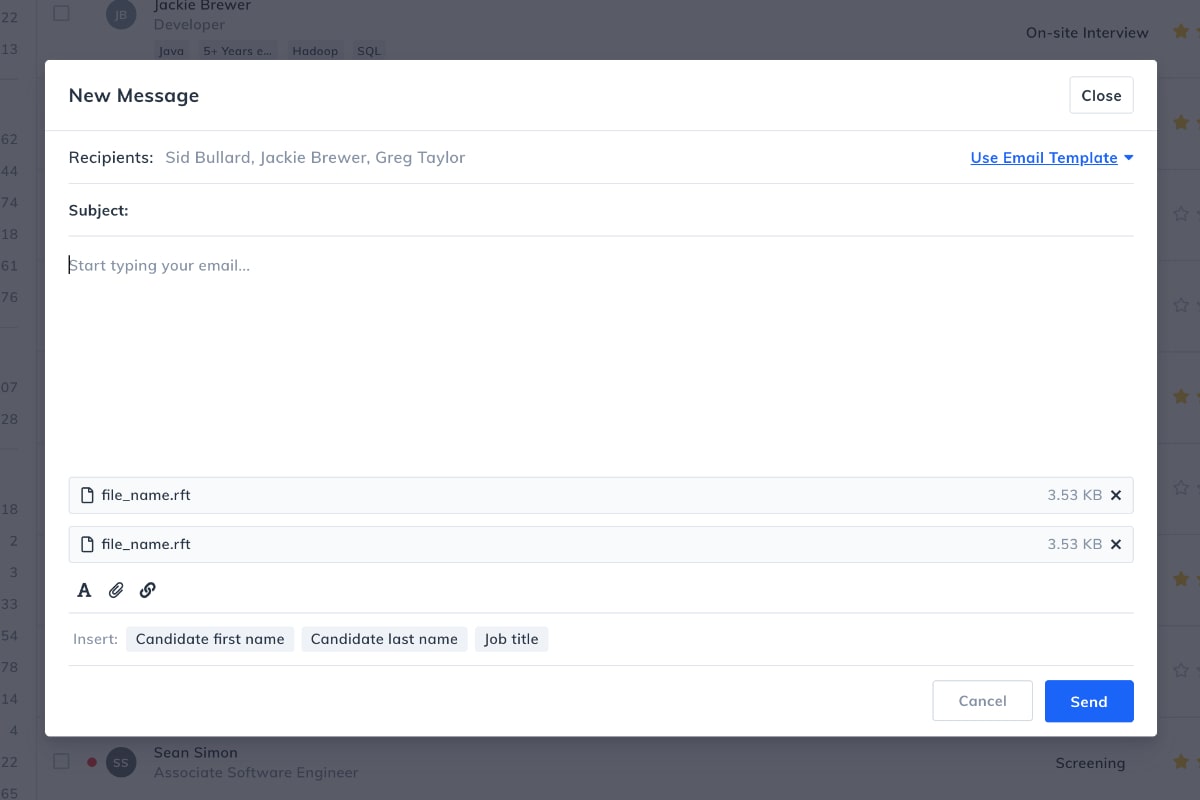
Task: Select the On-site Interview stage label
Action: coord(1087,32)
